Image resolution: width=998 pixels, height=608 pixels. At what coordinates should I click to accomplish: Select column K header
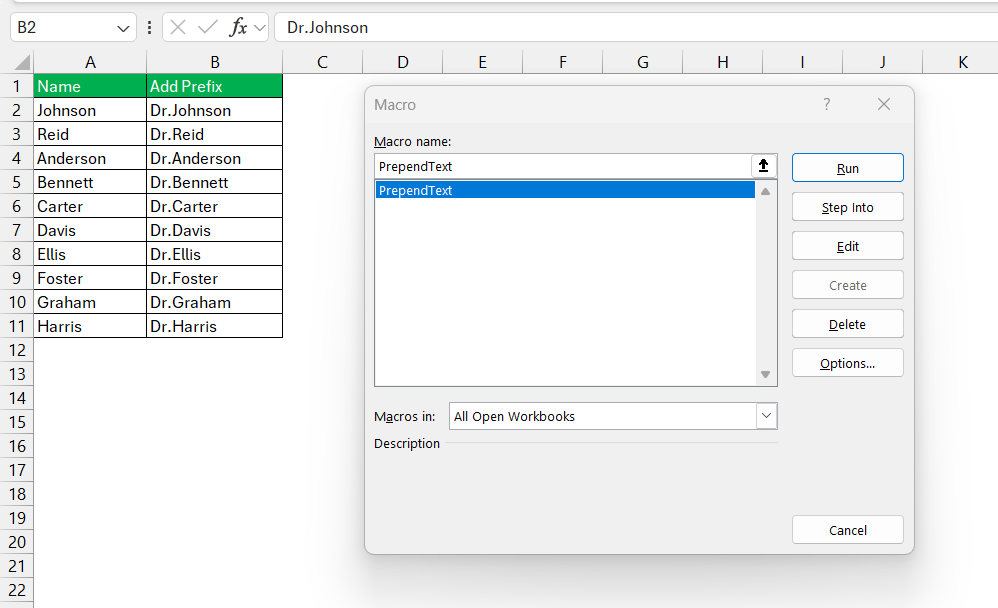tap(962, 62)
